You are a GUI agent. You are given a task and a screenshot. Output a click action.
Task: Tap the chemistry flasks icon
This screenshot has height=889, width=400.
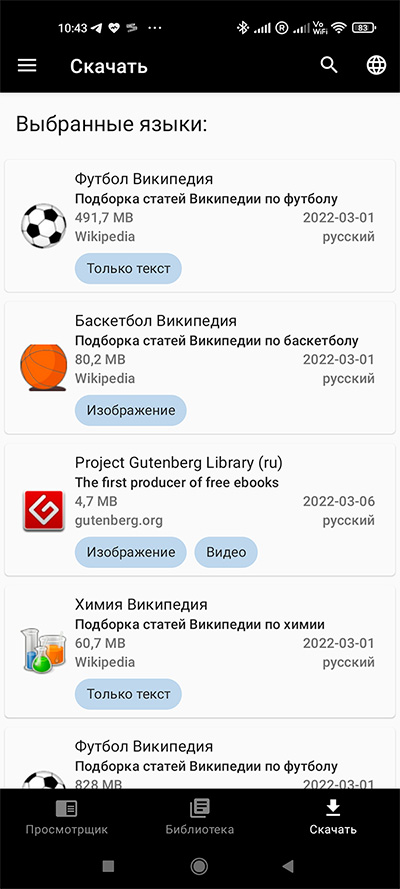click(x=44, y=651)
